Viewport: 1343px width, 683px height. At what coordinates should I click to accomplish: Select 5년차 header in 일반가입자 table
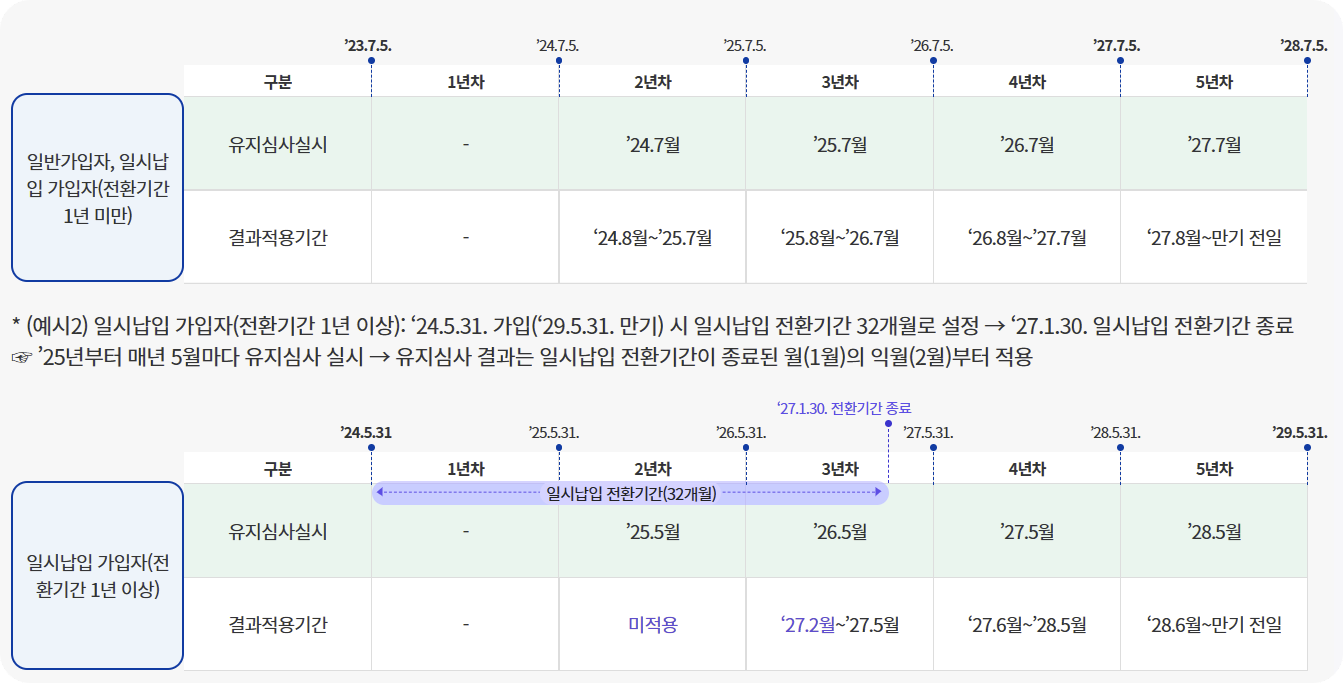1214,82
